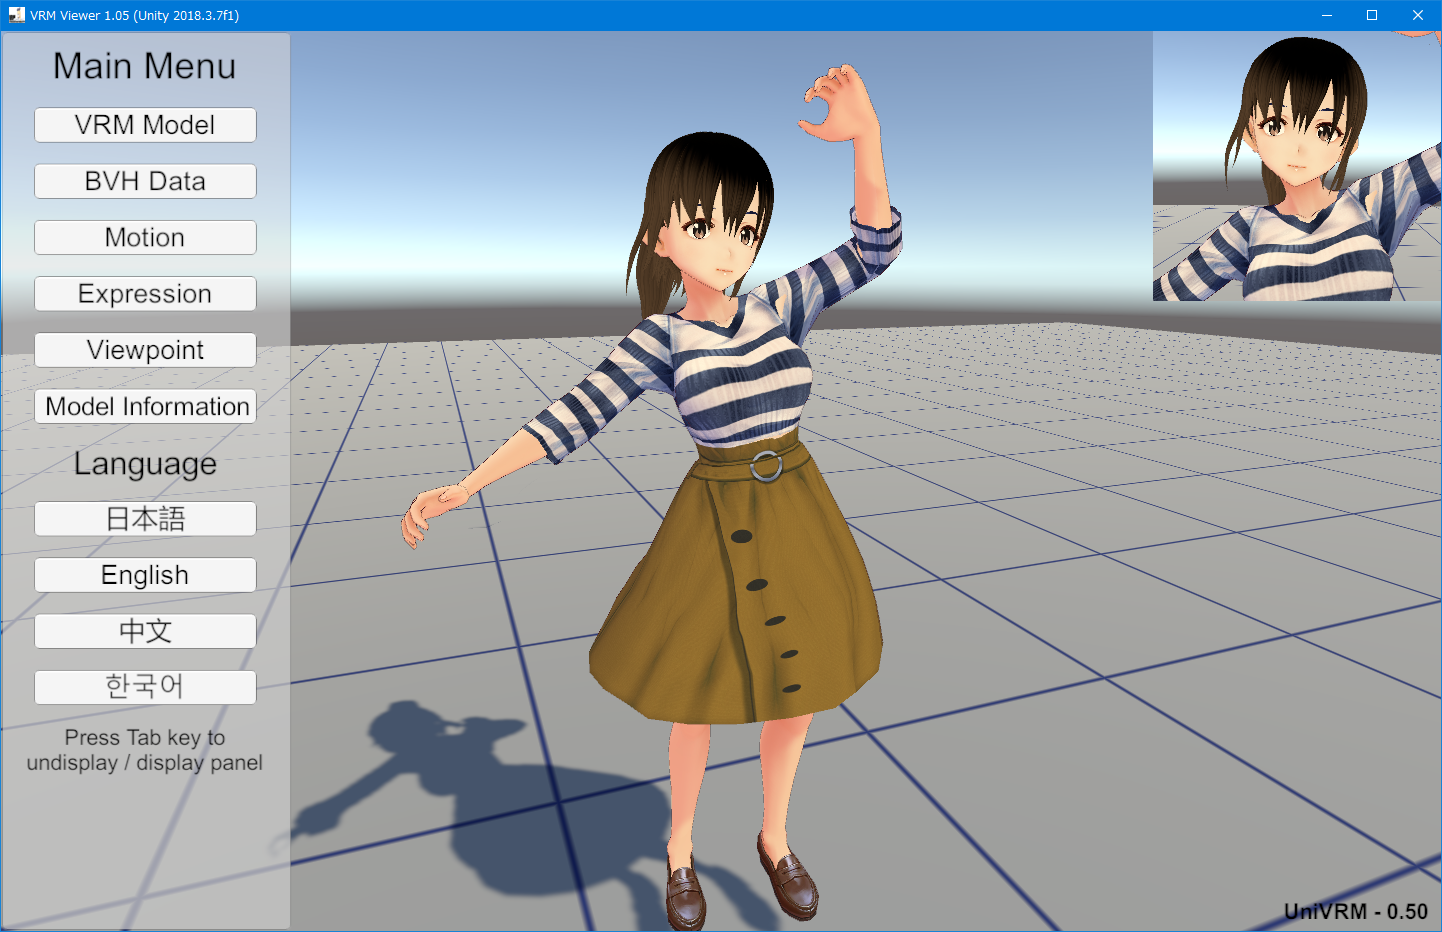1442x932 pixels.
Task: Click the 'Language' heading text
Action: [x=145, y=464]
